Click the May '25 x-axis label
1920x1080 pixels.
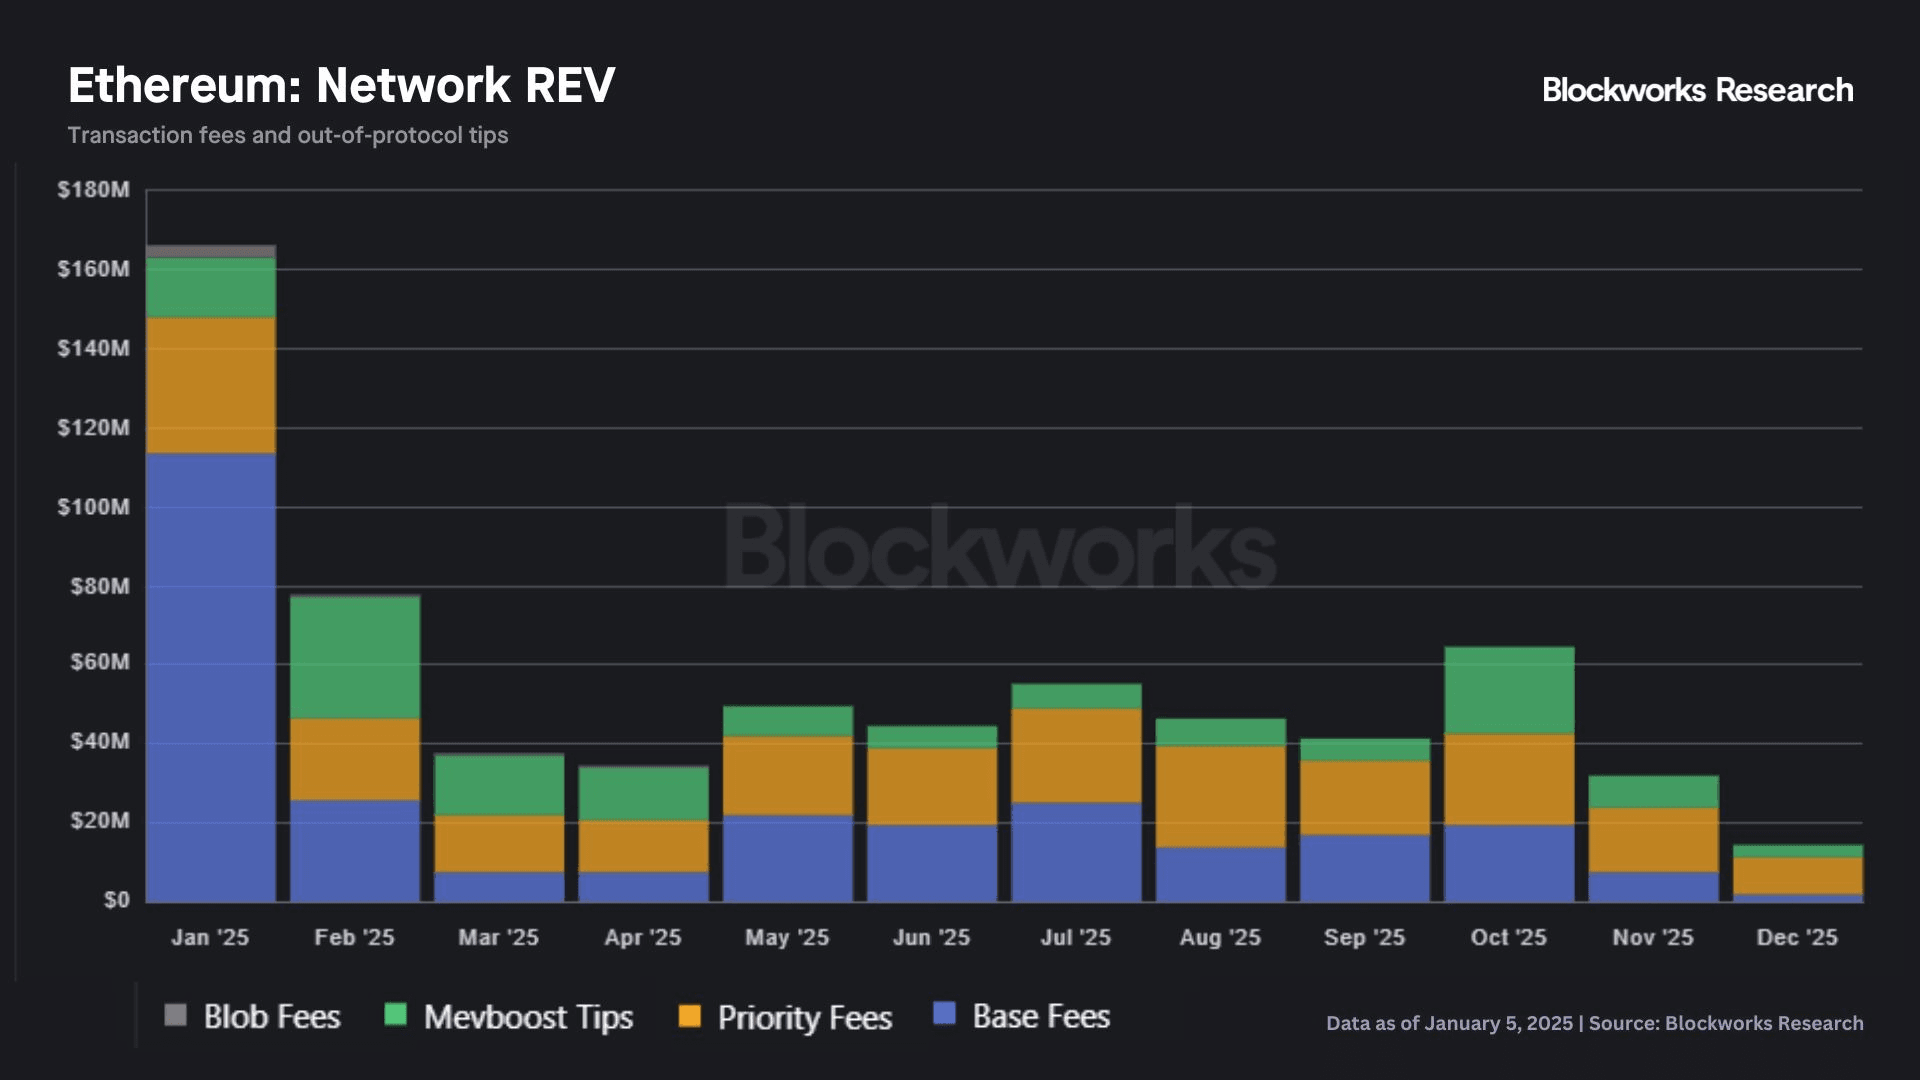(x=787, y=938)
